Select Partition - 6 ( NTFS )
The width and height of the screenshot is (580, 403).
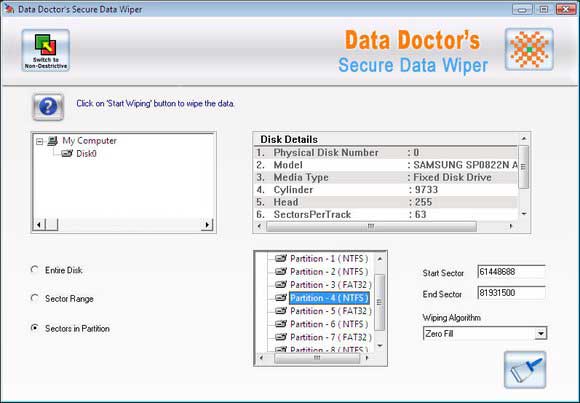click(x=329, y=324)
